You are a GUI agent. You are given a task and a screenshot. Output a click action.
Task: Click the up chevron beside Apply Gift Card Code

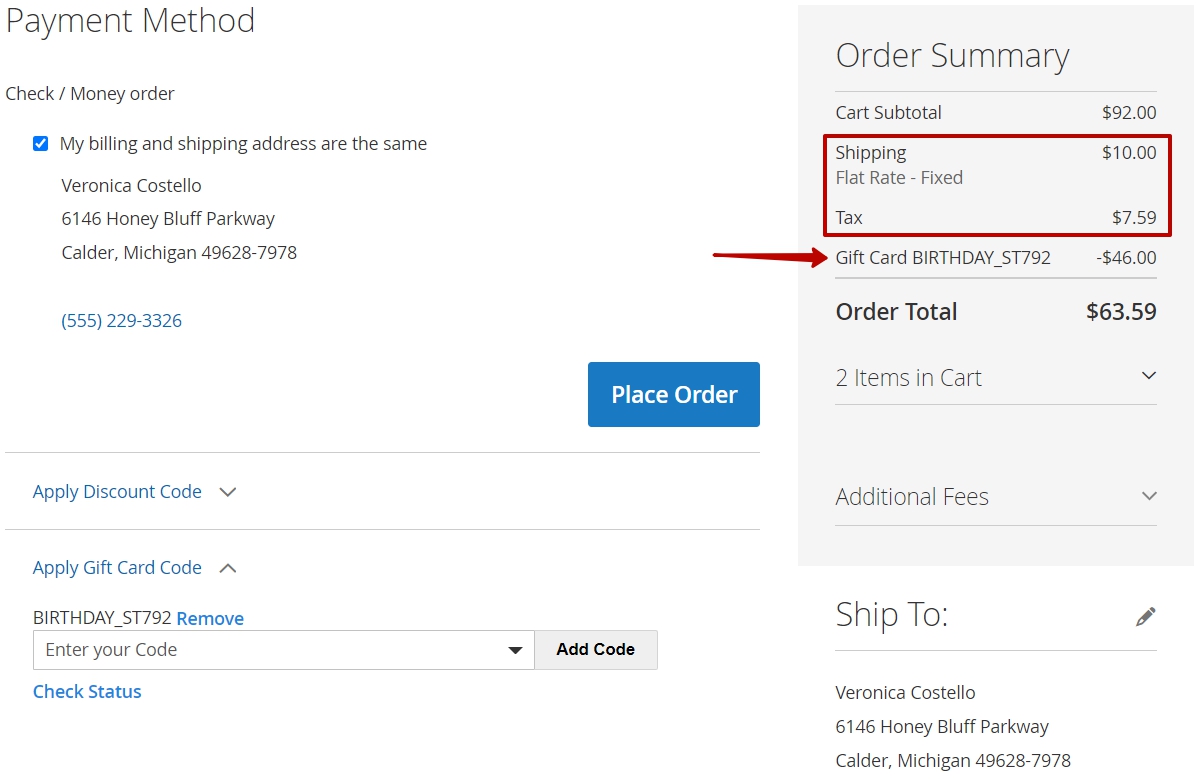[228, 568]
